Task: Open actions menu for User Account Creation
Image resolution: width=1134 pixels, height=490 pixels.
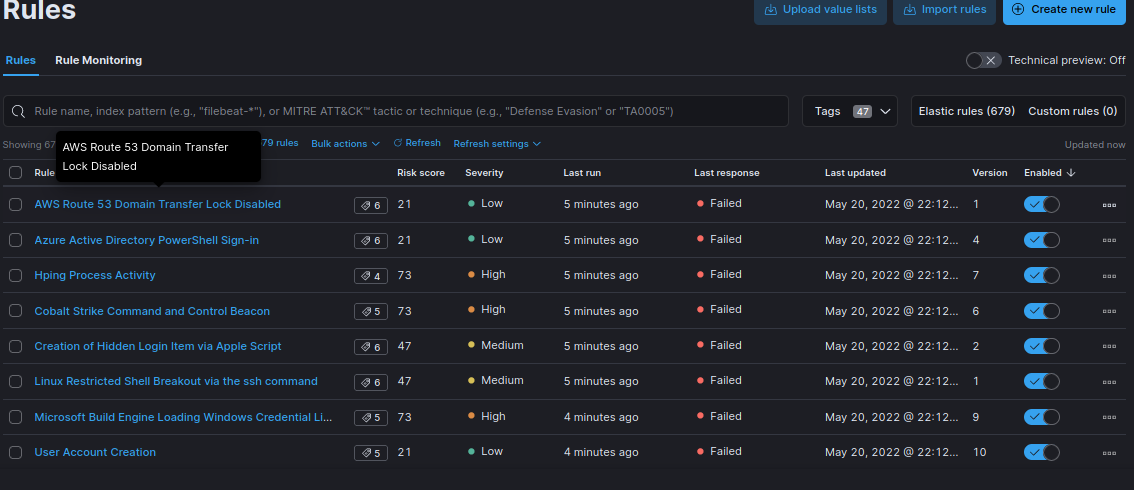Action: tap(1109, 453)
